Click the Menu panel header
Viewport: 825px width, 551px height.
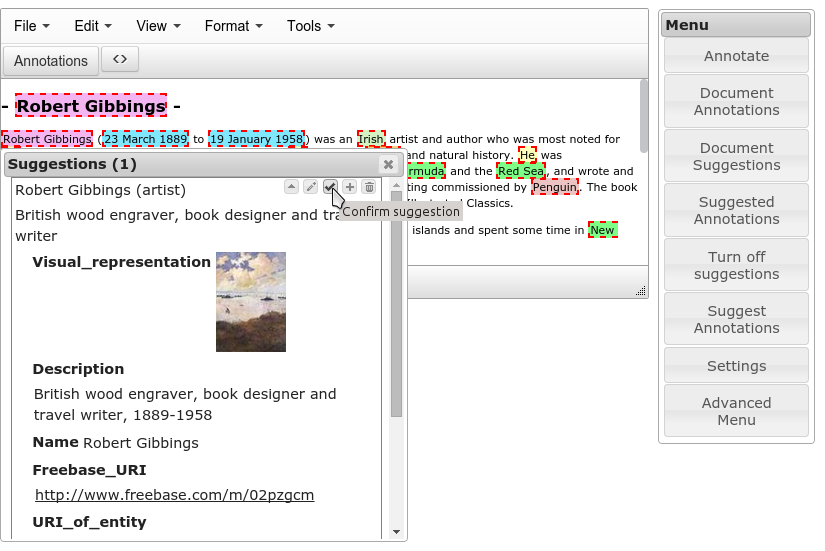coord(736,25)
